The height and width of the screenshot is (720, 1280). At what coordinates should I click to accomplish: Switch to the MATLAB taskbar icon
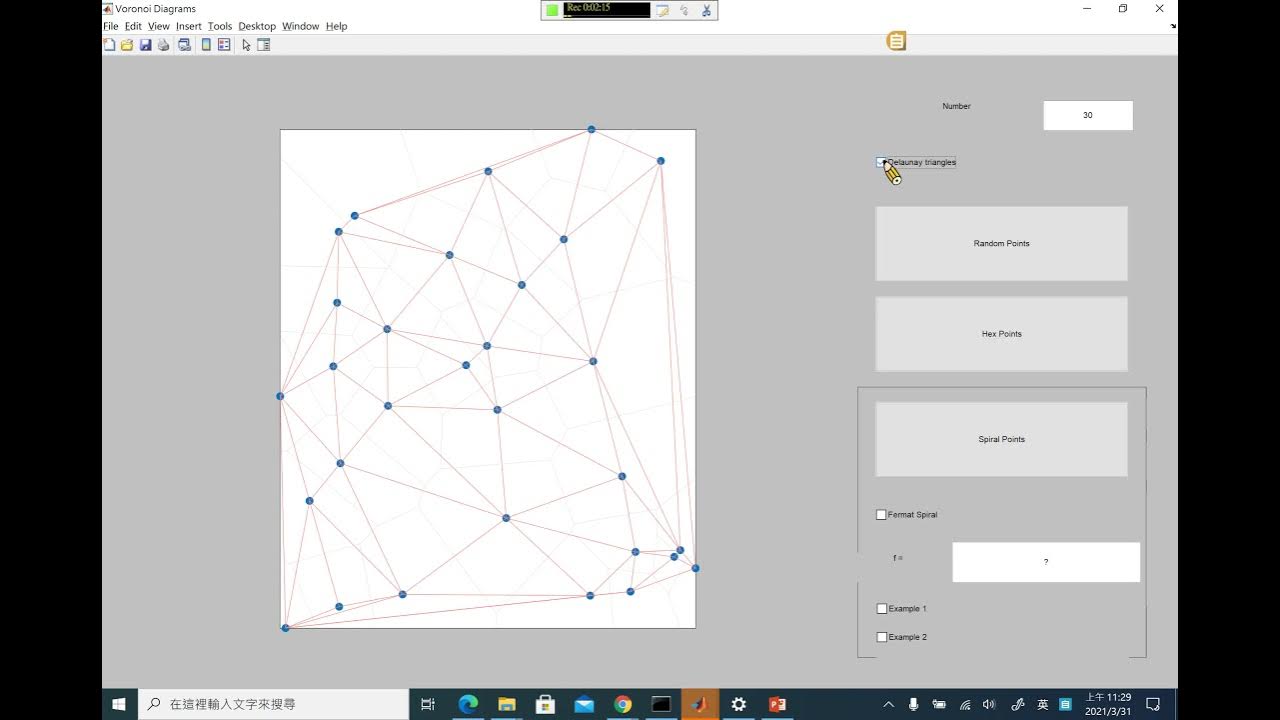[x=700, y=704]
